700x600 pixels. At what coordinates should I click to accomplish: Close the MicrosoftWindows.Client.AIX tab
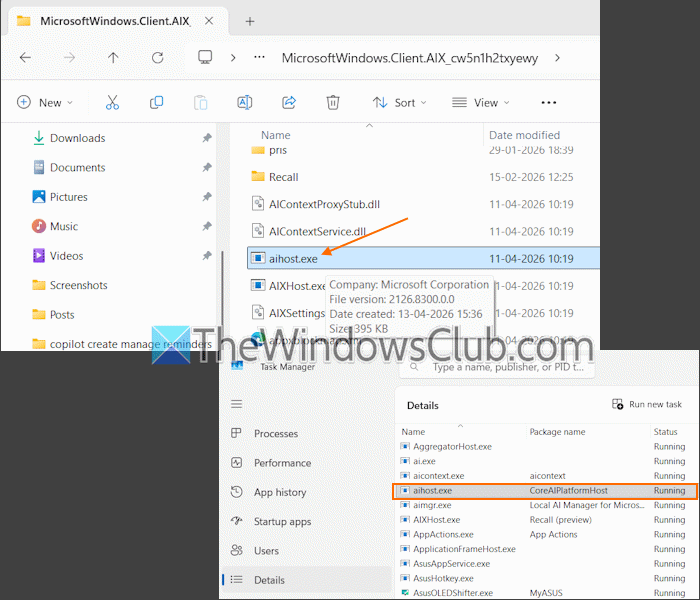[209, 21]
